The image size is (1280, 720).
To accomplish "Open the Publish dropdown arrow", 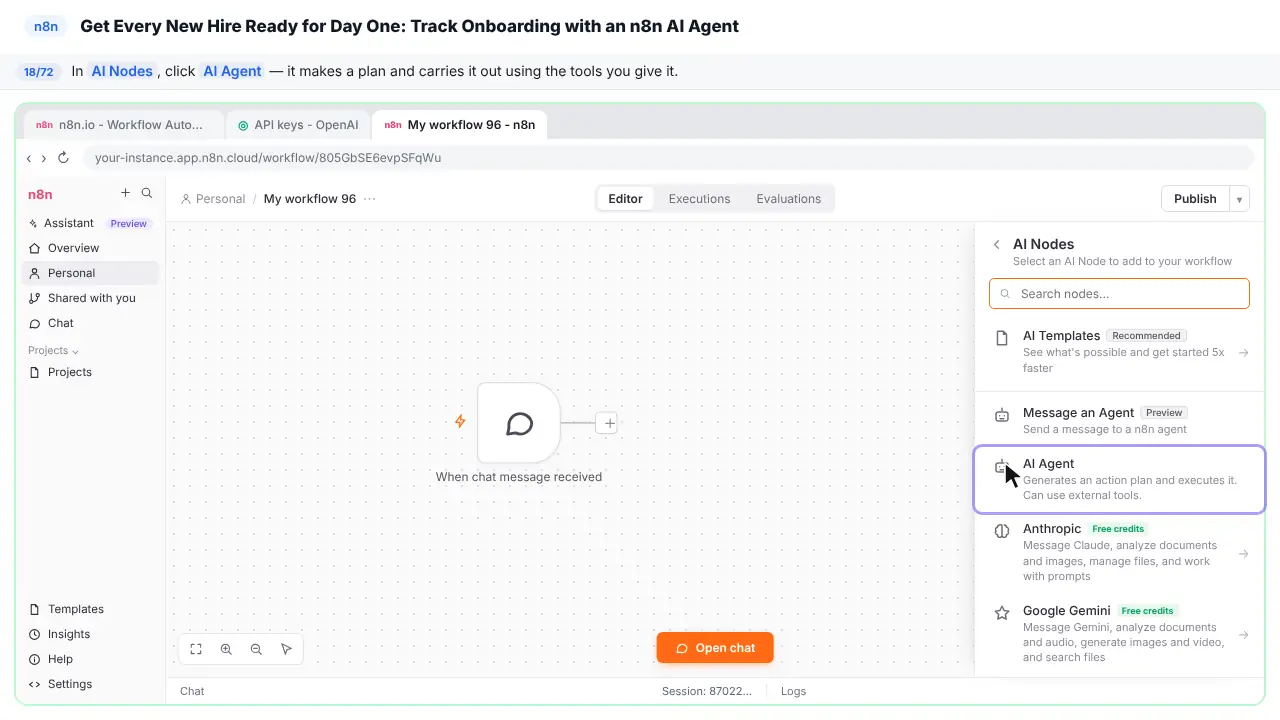I will pos(1239,199).
